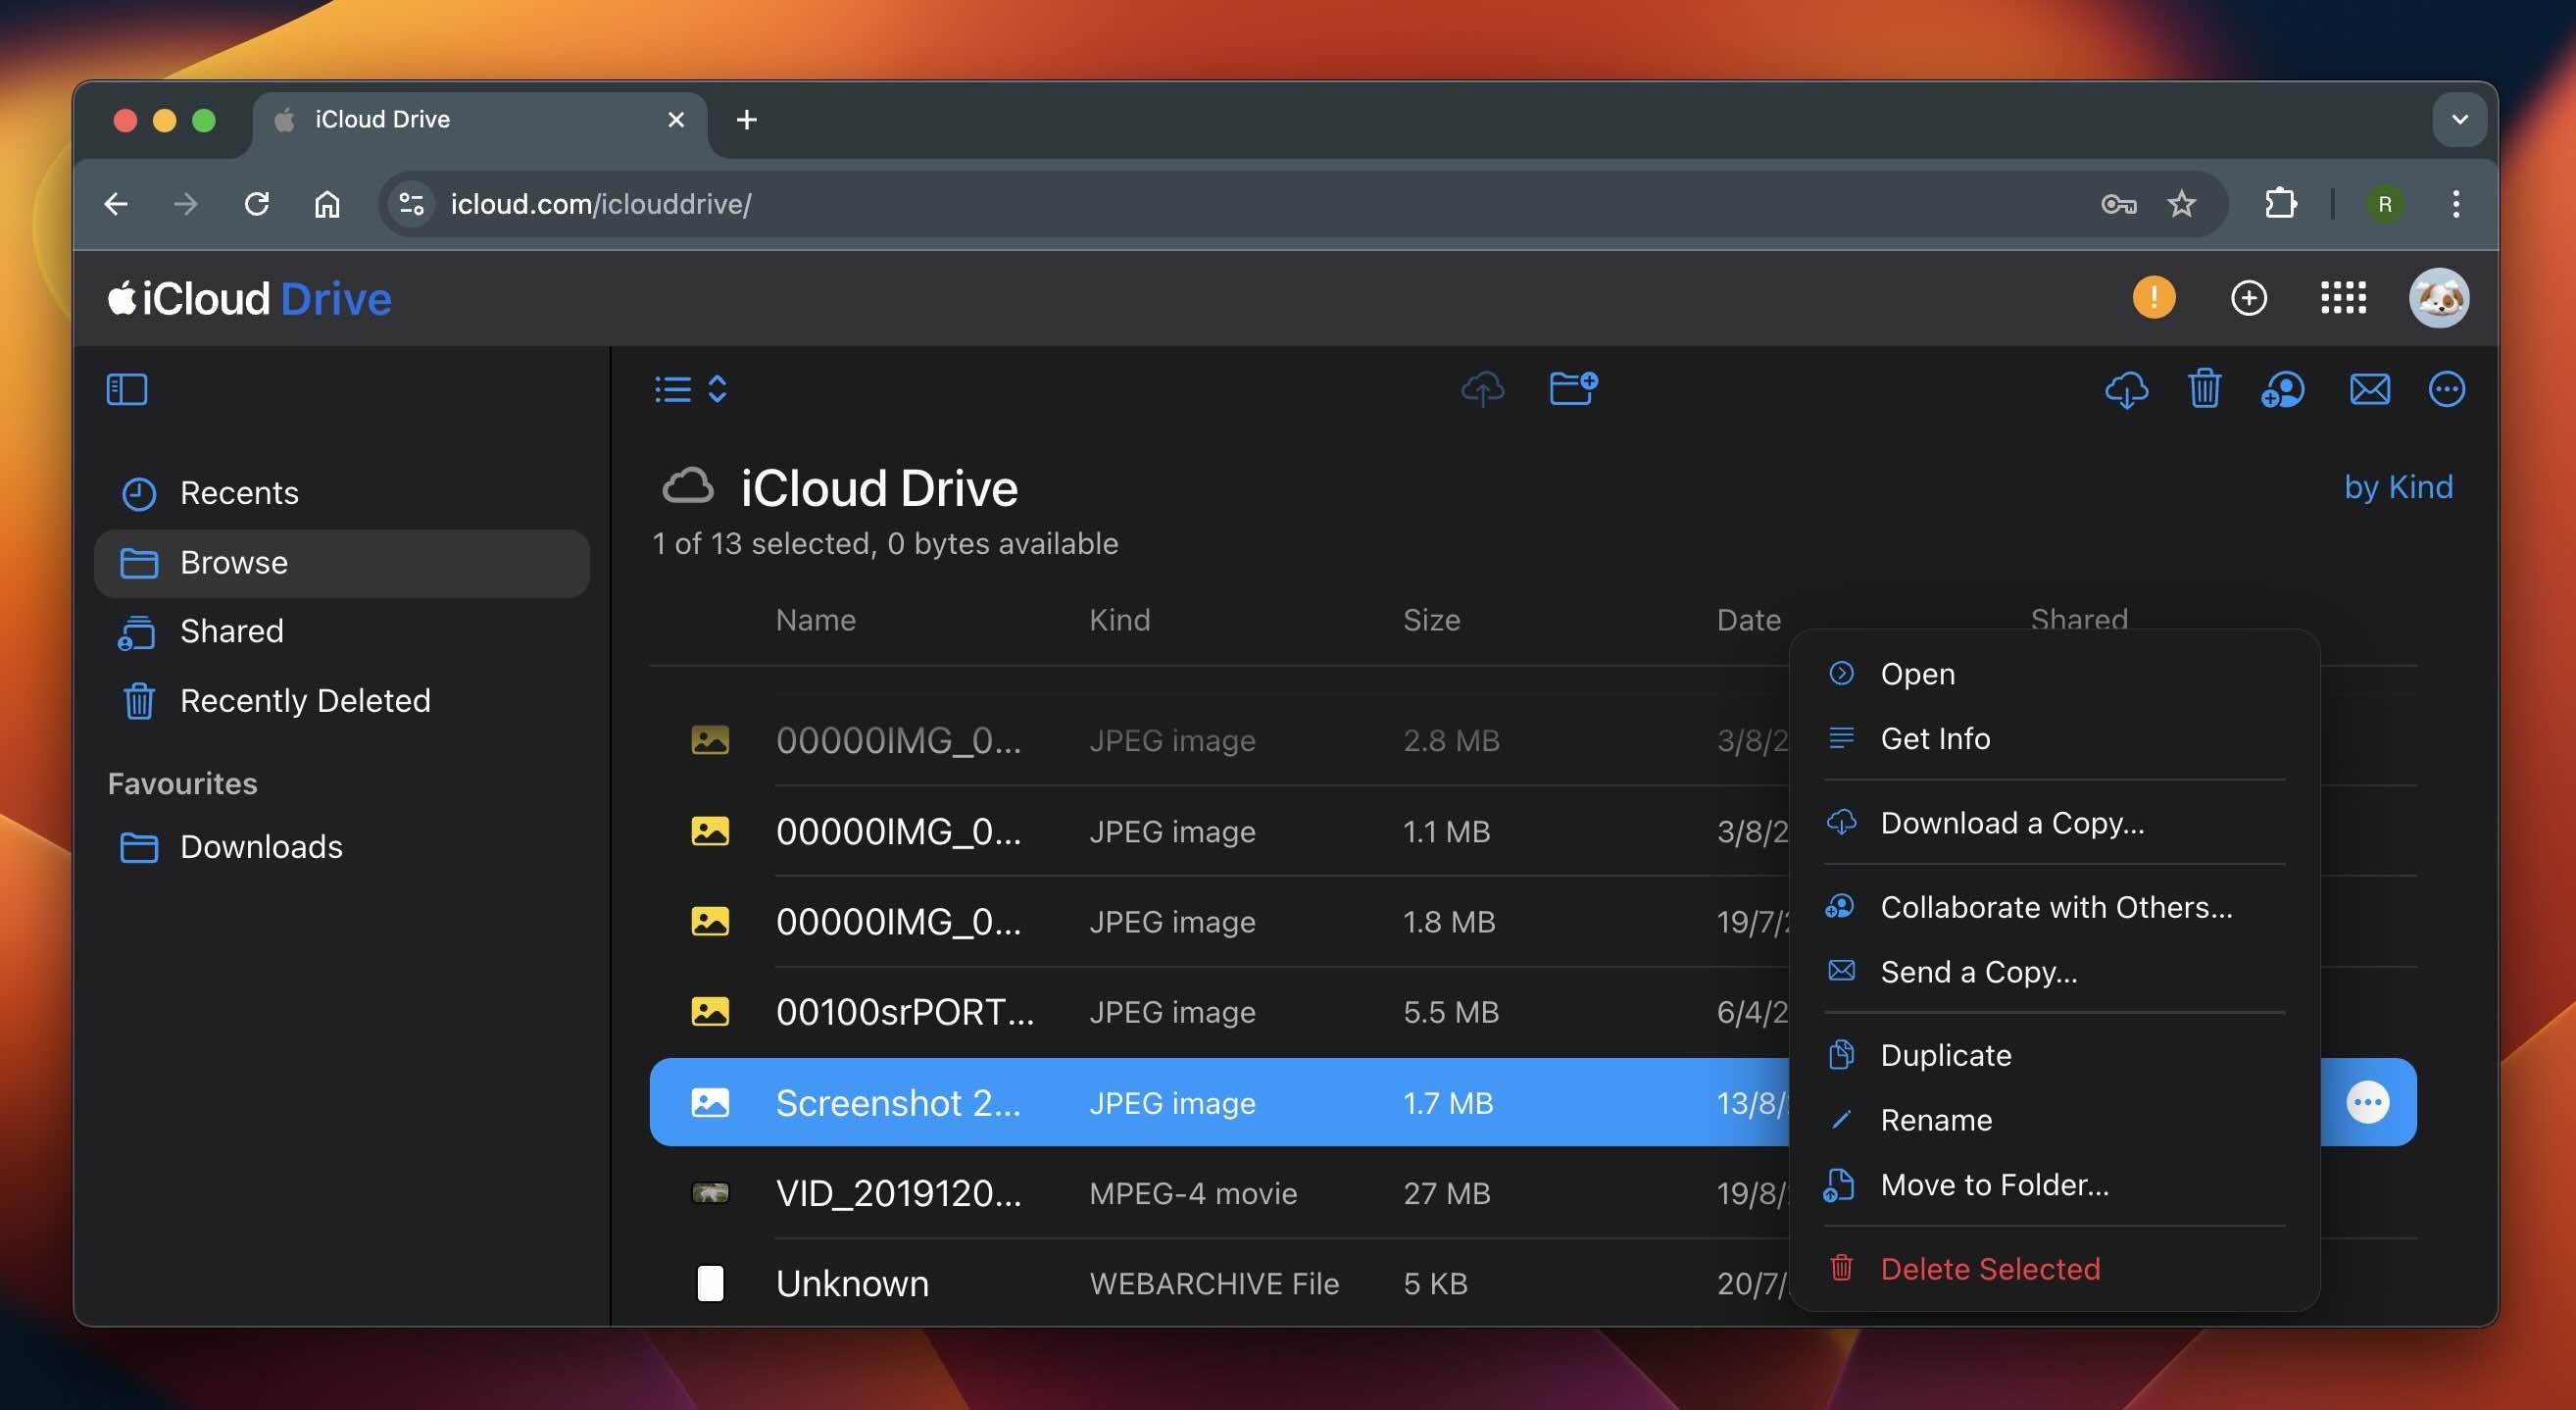Choose Delete Selected in context menu

coord(2054,1269)
